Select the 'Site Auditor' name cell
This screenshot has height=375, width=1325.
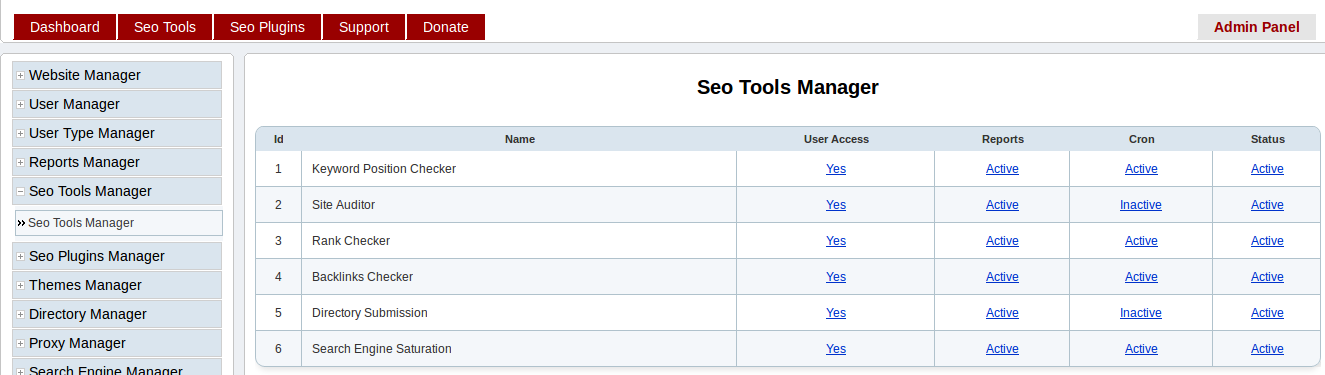tap(519, 205)
